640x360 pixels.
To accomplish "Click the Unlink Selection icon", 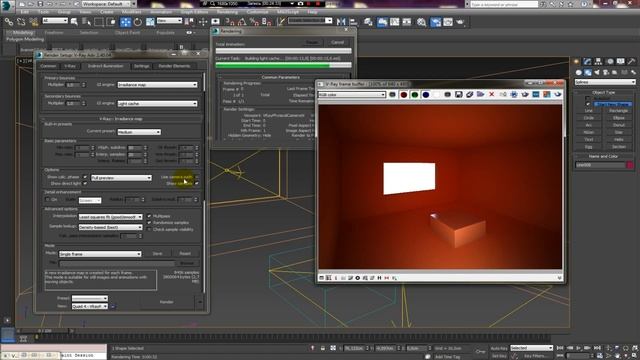I will click(20, 22).
